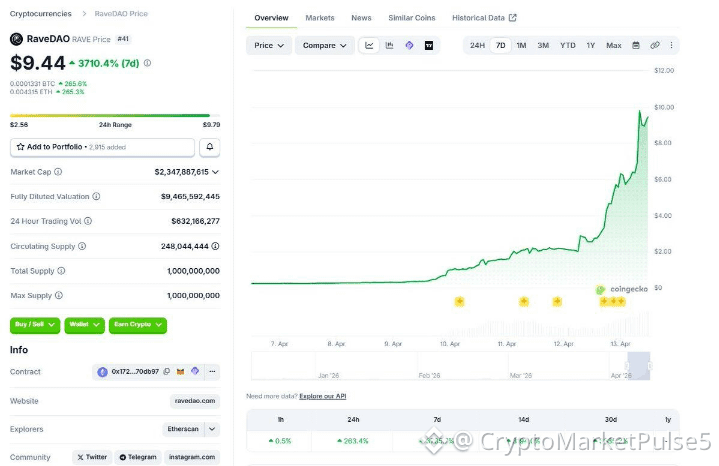Open the chart more options menu
The width and height of the screenshot is (719, 466).
pos(671,45)
